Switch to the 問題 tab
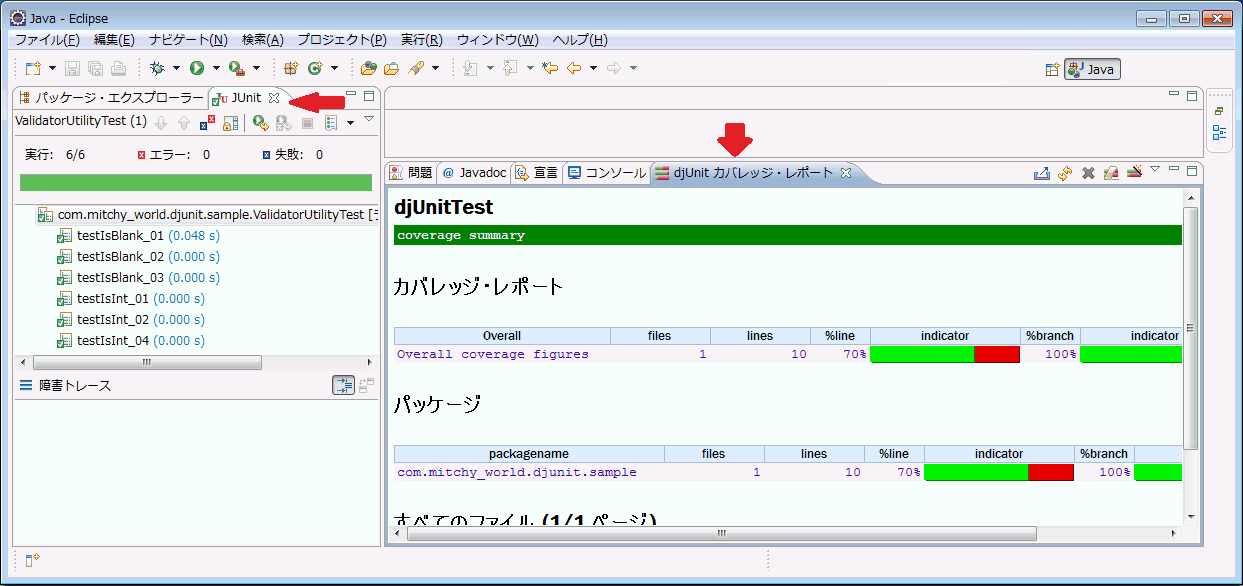Viewport: 1243px width, 586px height. [411, 172]
